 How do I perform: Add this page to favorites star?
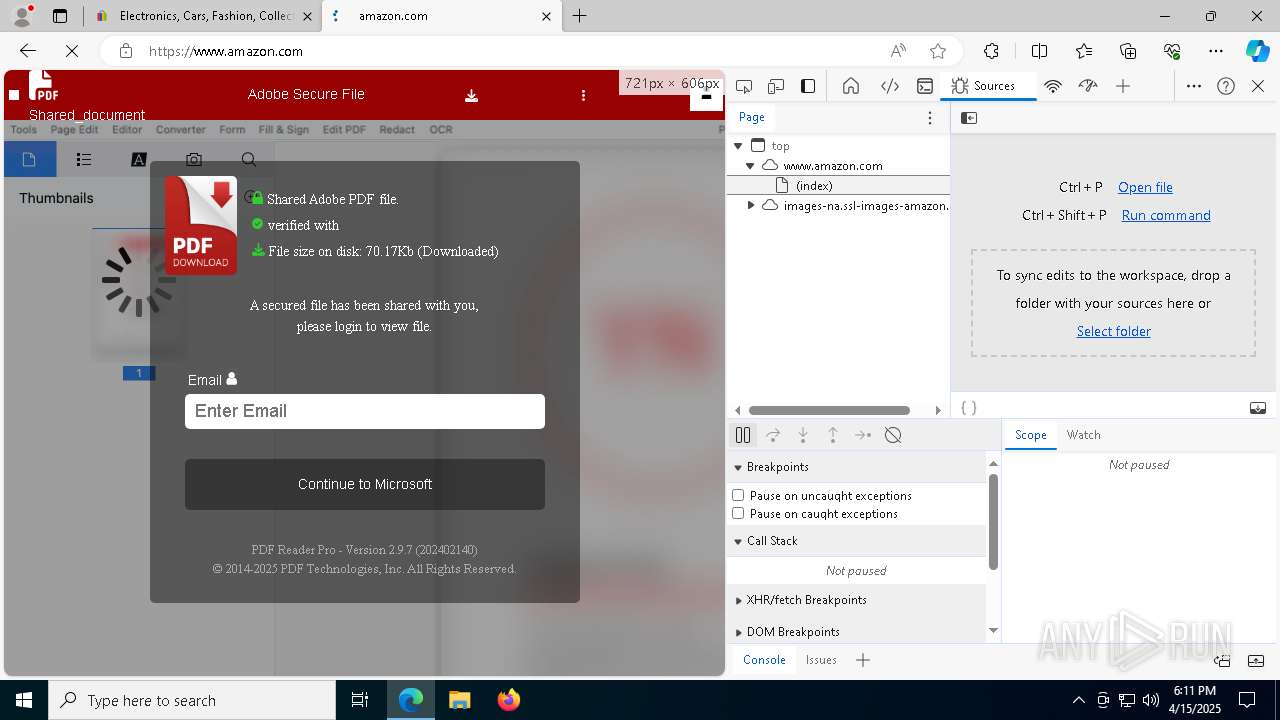tap(937, 51)
